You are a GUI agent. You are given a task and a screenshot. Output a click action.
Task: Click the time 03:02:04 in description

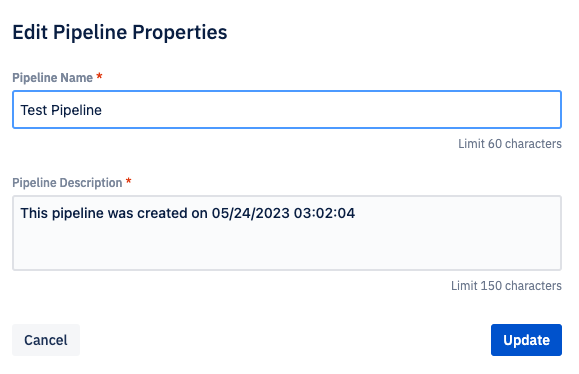[x=324, y=213]
